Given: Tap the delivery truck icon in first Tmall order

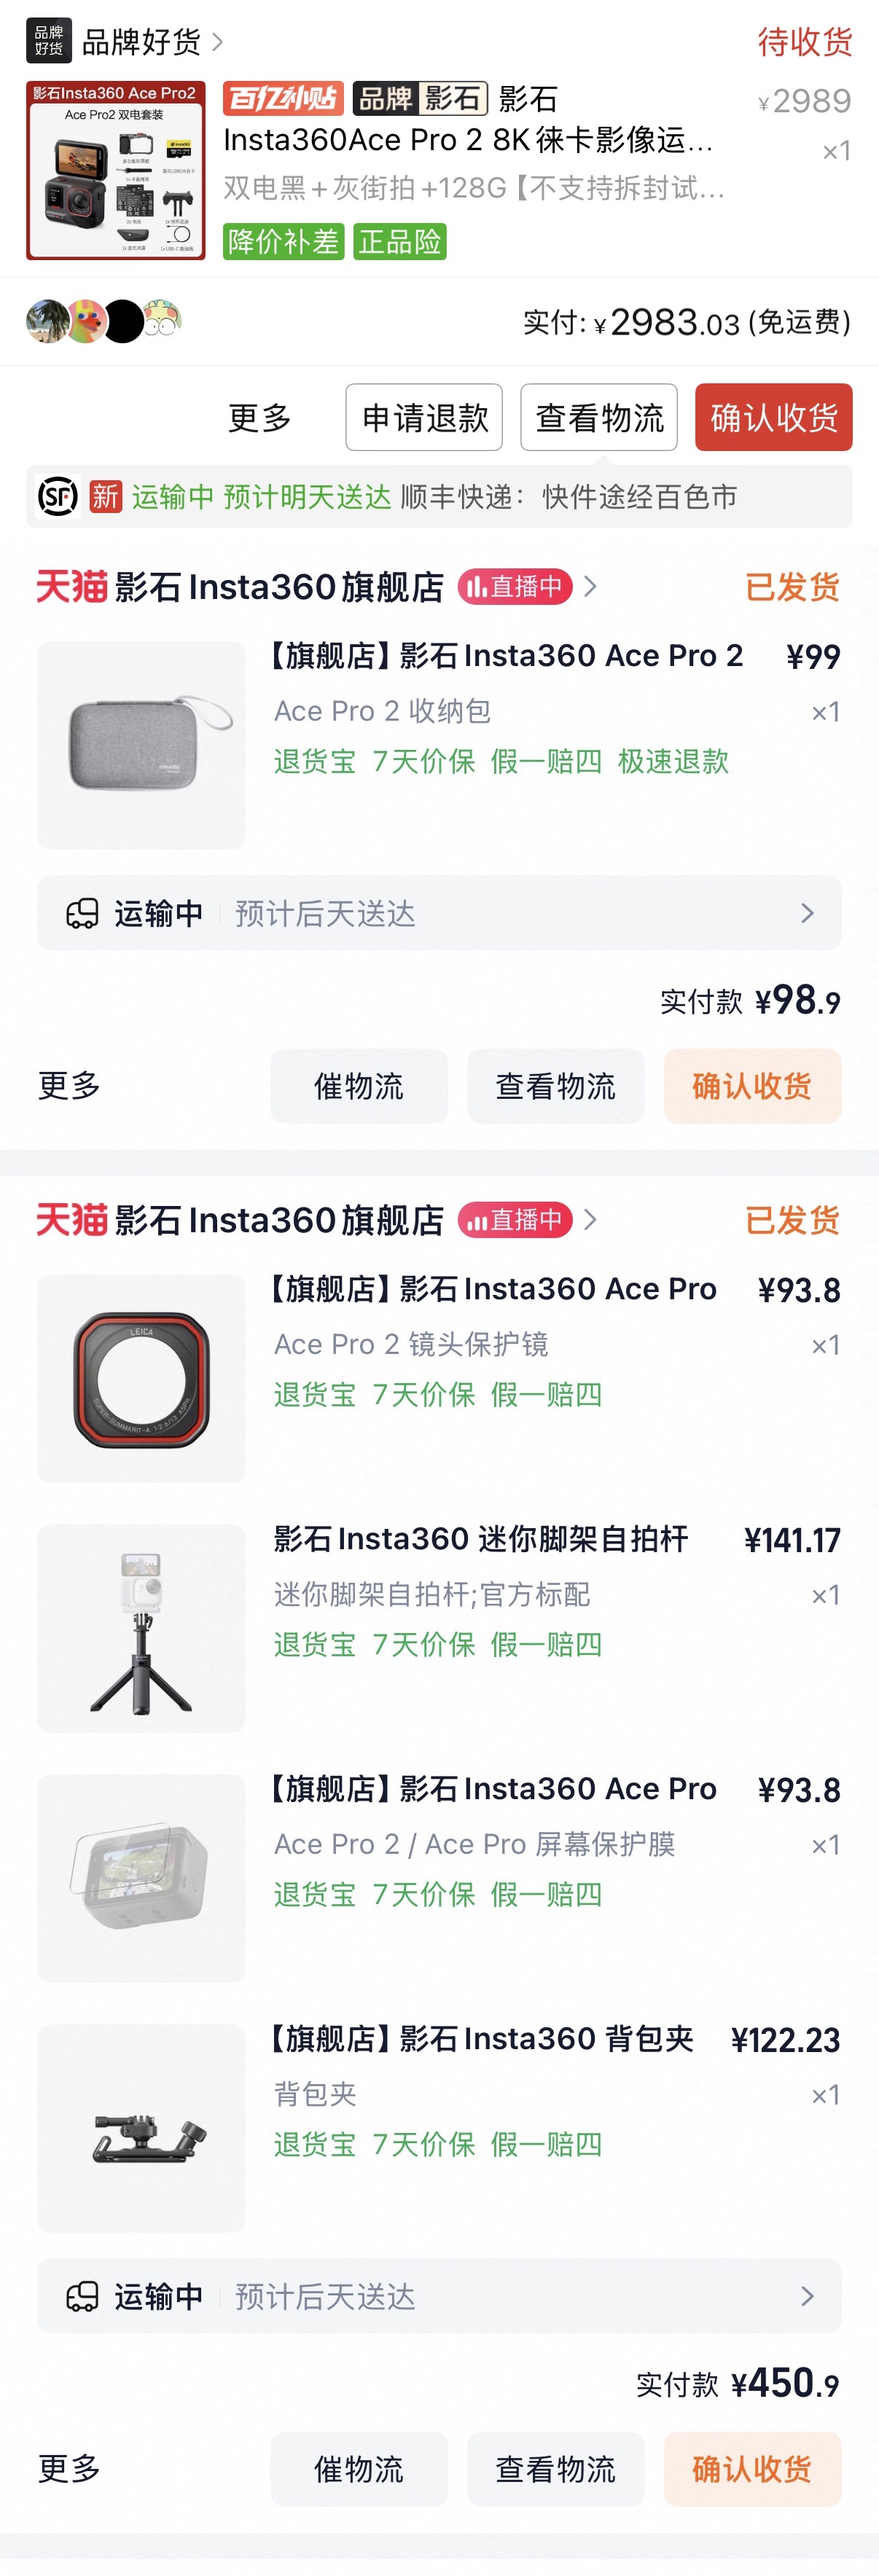Looking at the screenshot, I should pyautogui.click(x=82, y=913).
